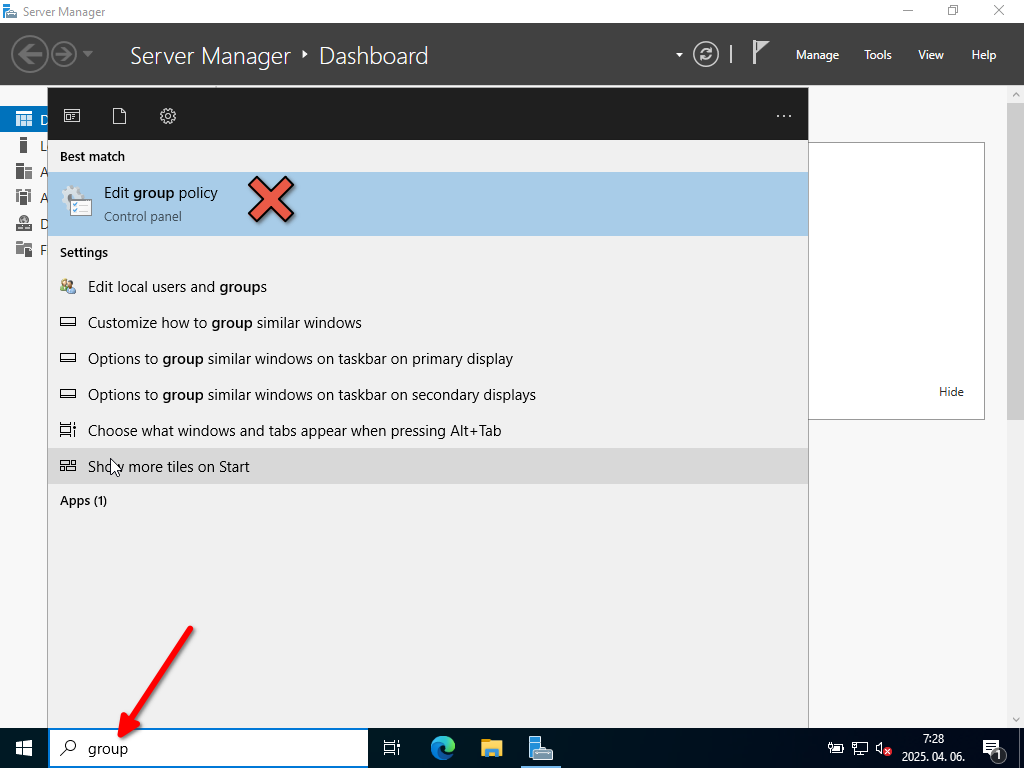This screenshot has height=768, width=1024.
Task: Launch Microsoft Edge from the taskbar
Action: (443, 748)
